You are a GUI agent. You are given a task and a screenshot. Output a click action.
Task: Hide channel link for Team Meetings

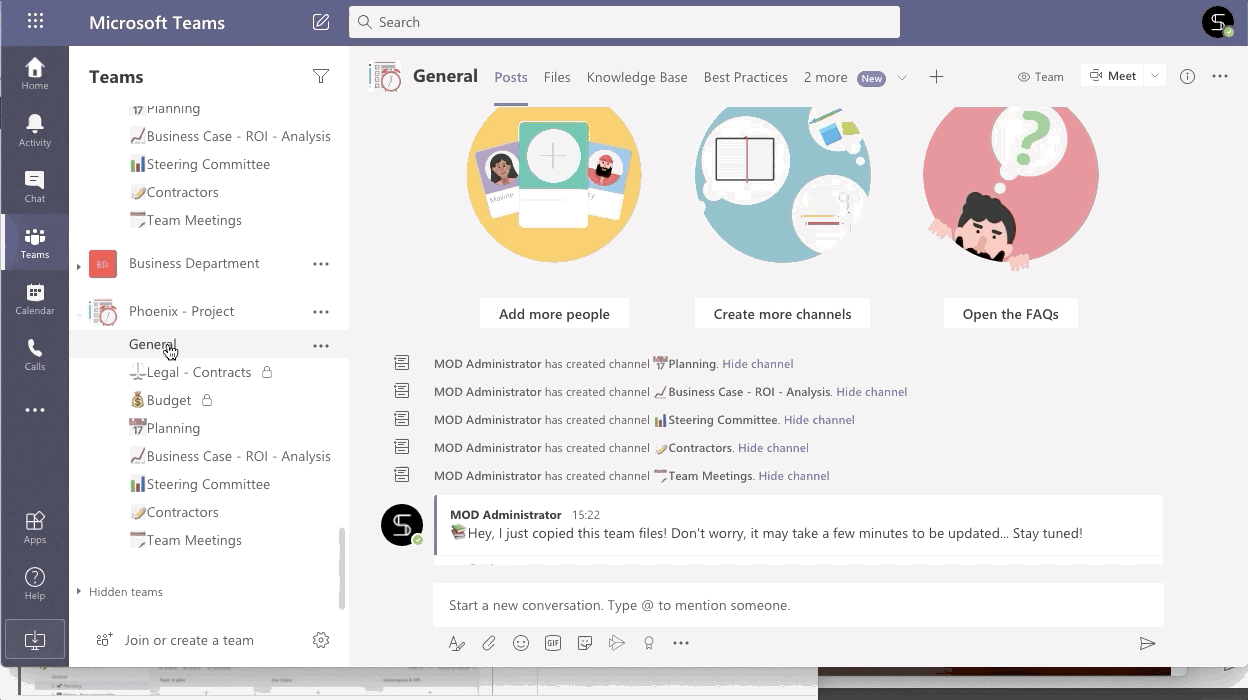click(794, 476)
